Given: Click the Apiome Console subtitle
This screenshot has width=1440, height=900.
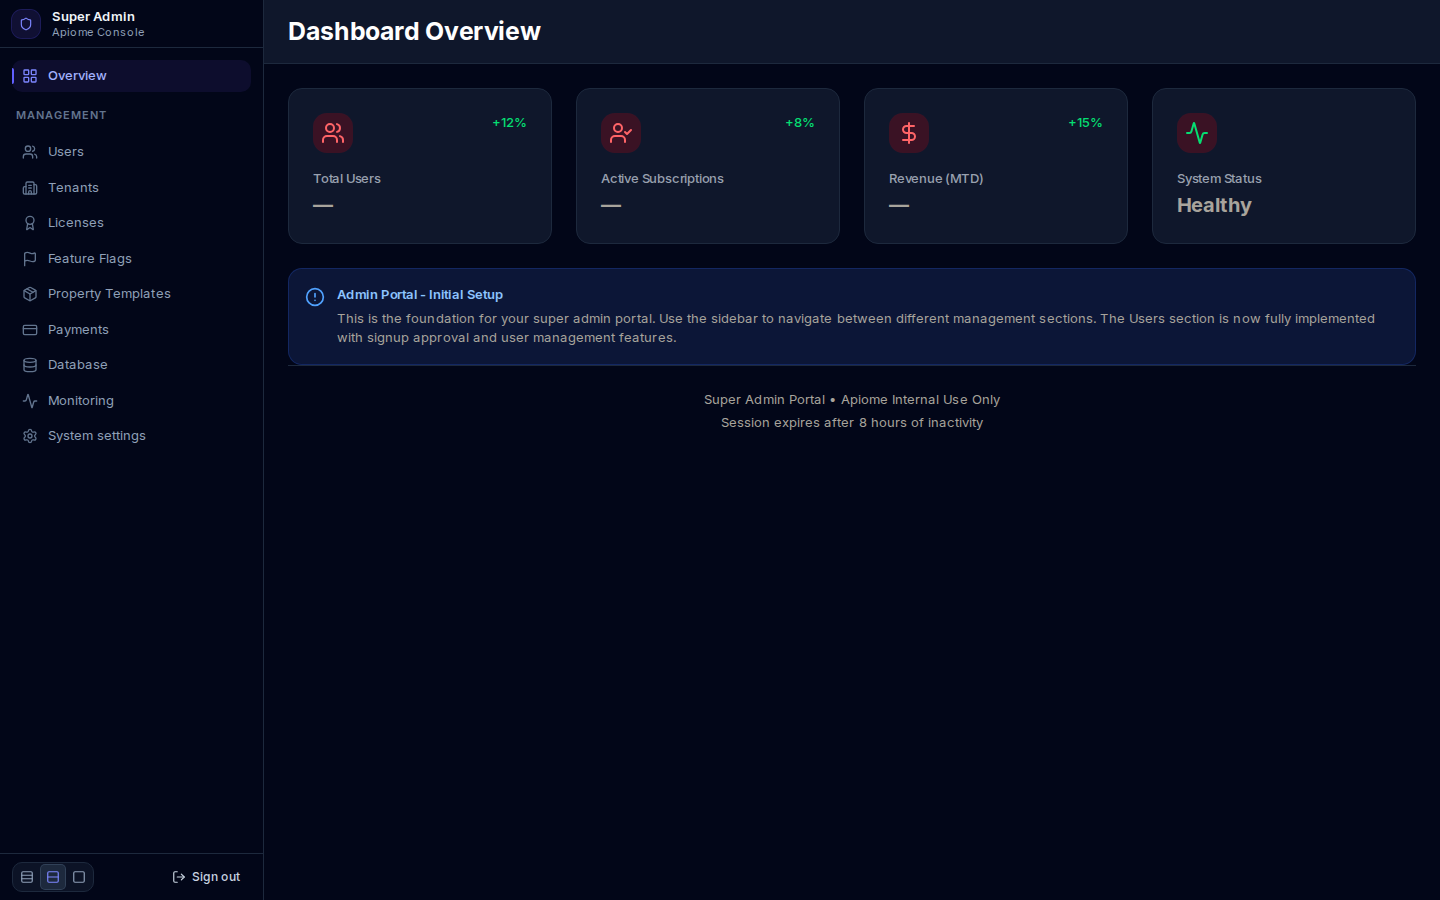Looking at the screenshot, I should 98,33.
